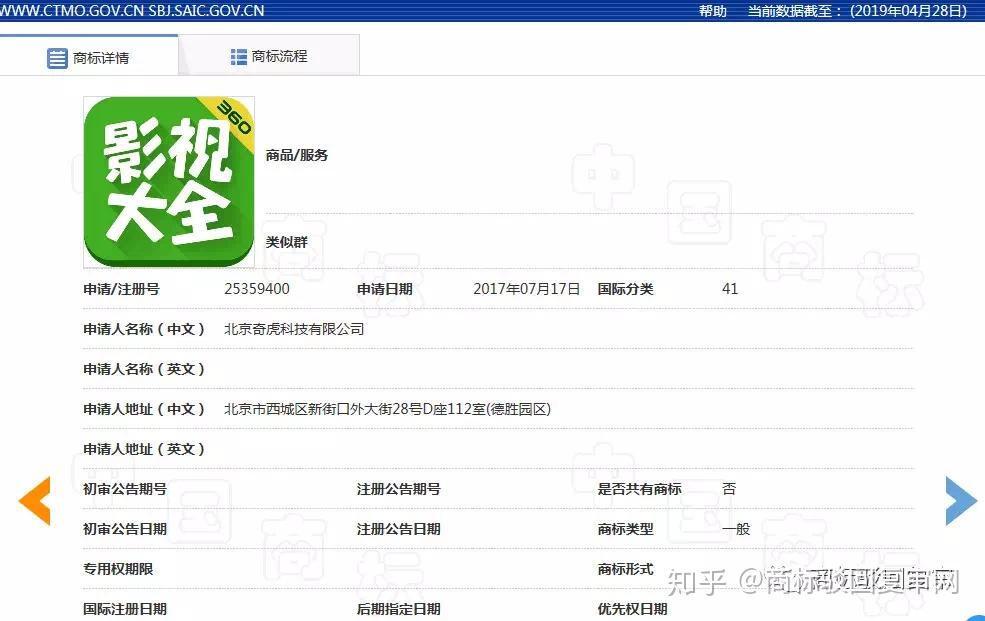Click the 专用权期限 label
The height and width of the screenshot is (621, 985).
(x=118, y=570)
